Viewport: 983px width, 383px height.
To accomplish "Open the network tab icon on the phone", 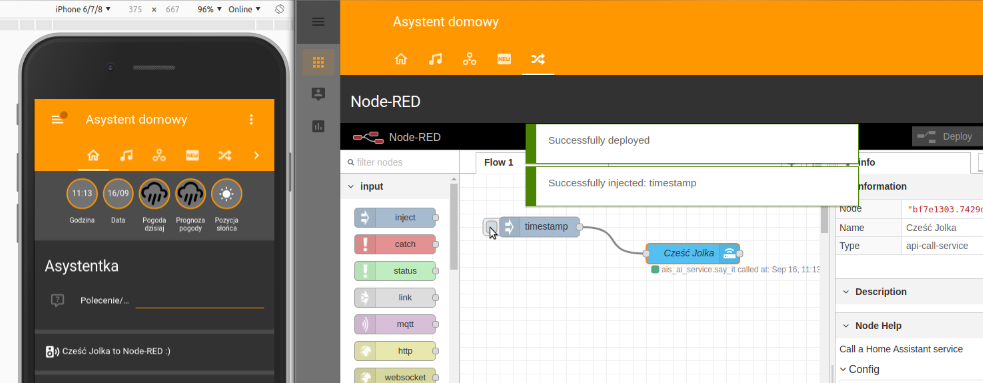I will 159,155.
